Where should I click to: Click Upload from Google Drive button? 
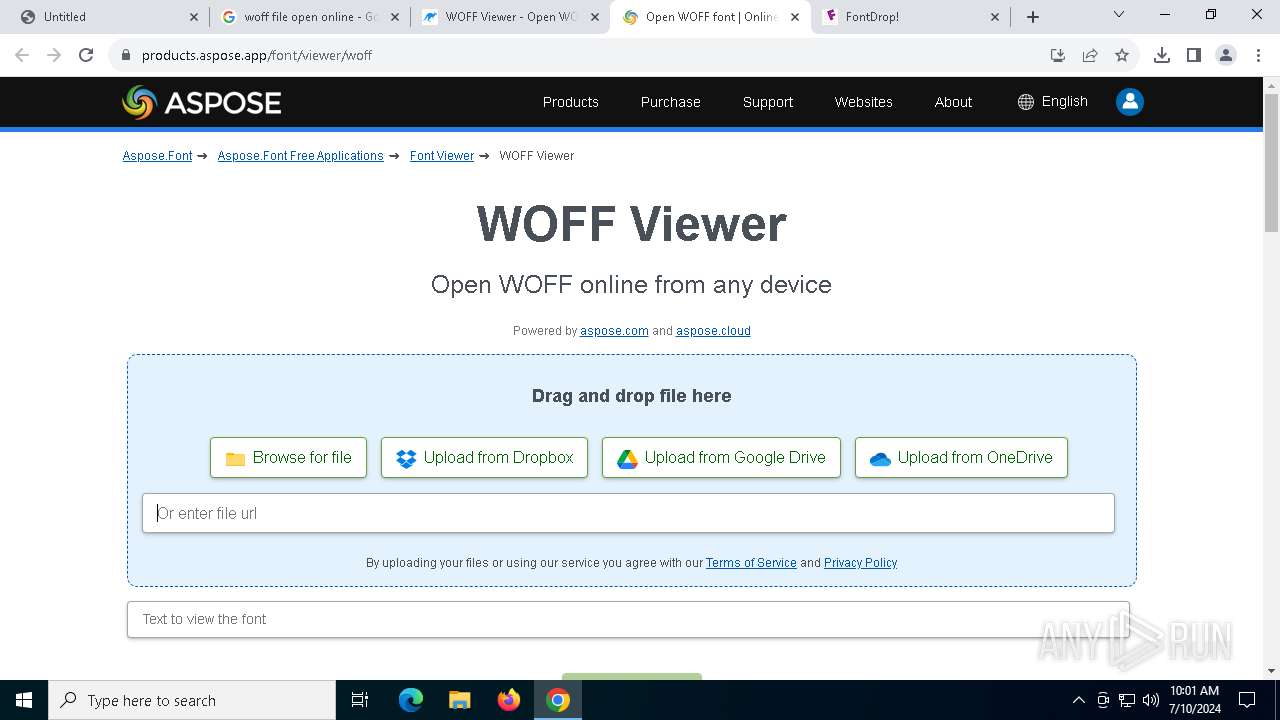pos(721,458)
